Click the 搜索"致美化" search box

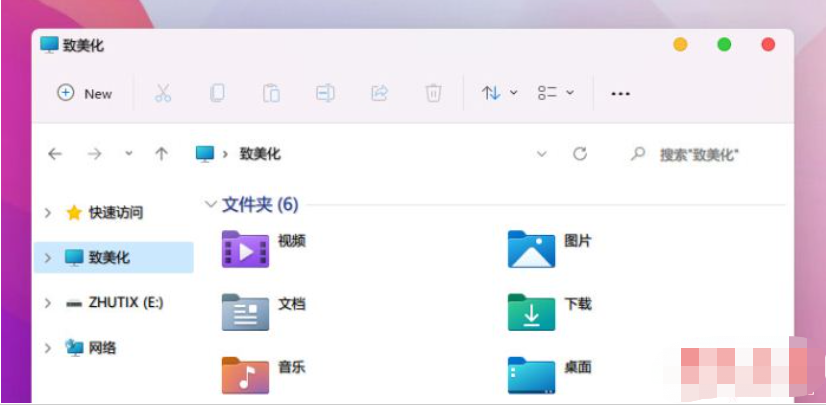[698, 154]
